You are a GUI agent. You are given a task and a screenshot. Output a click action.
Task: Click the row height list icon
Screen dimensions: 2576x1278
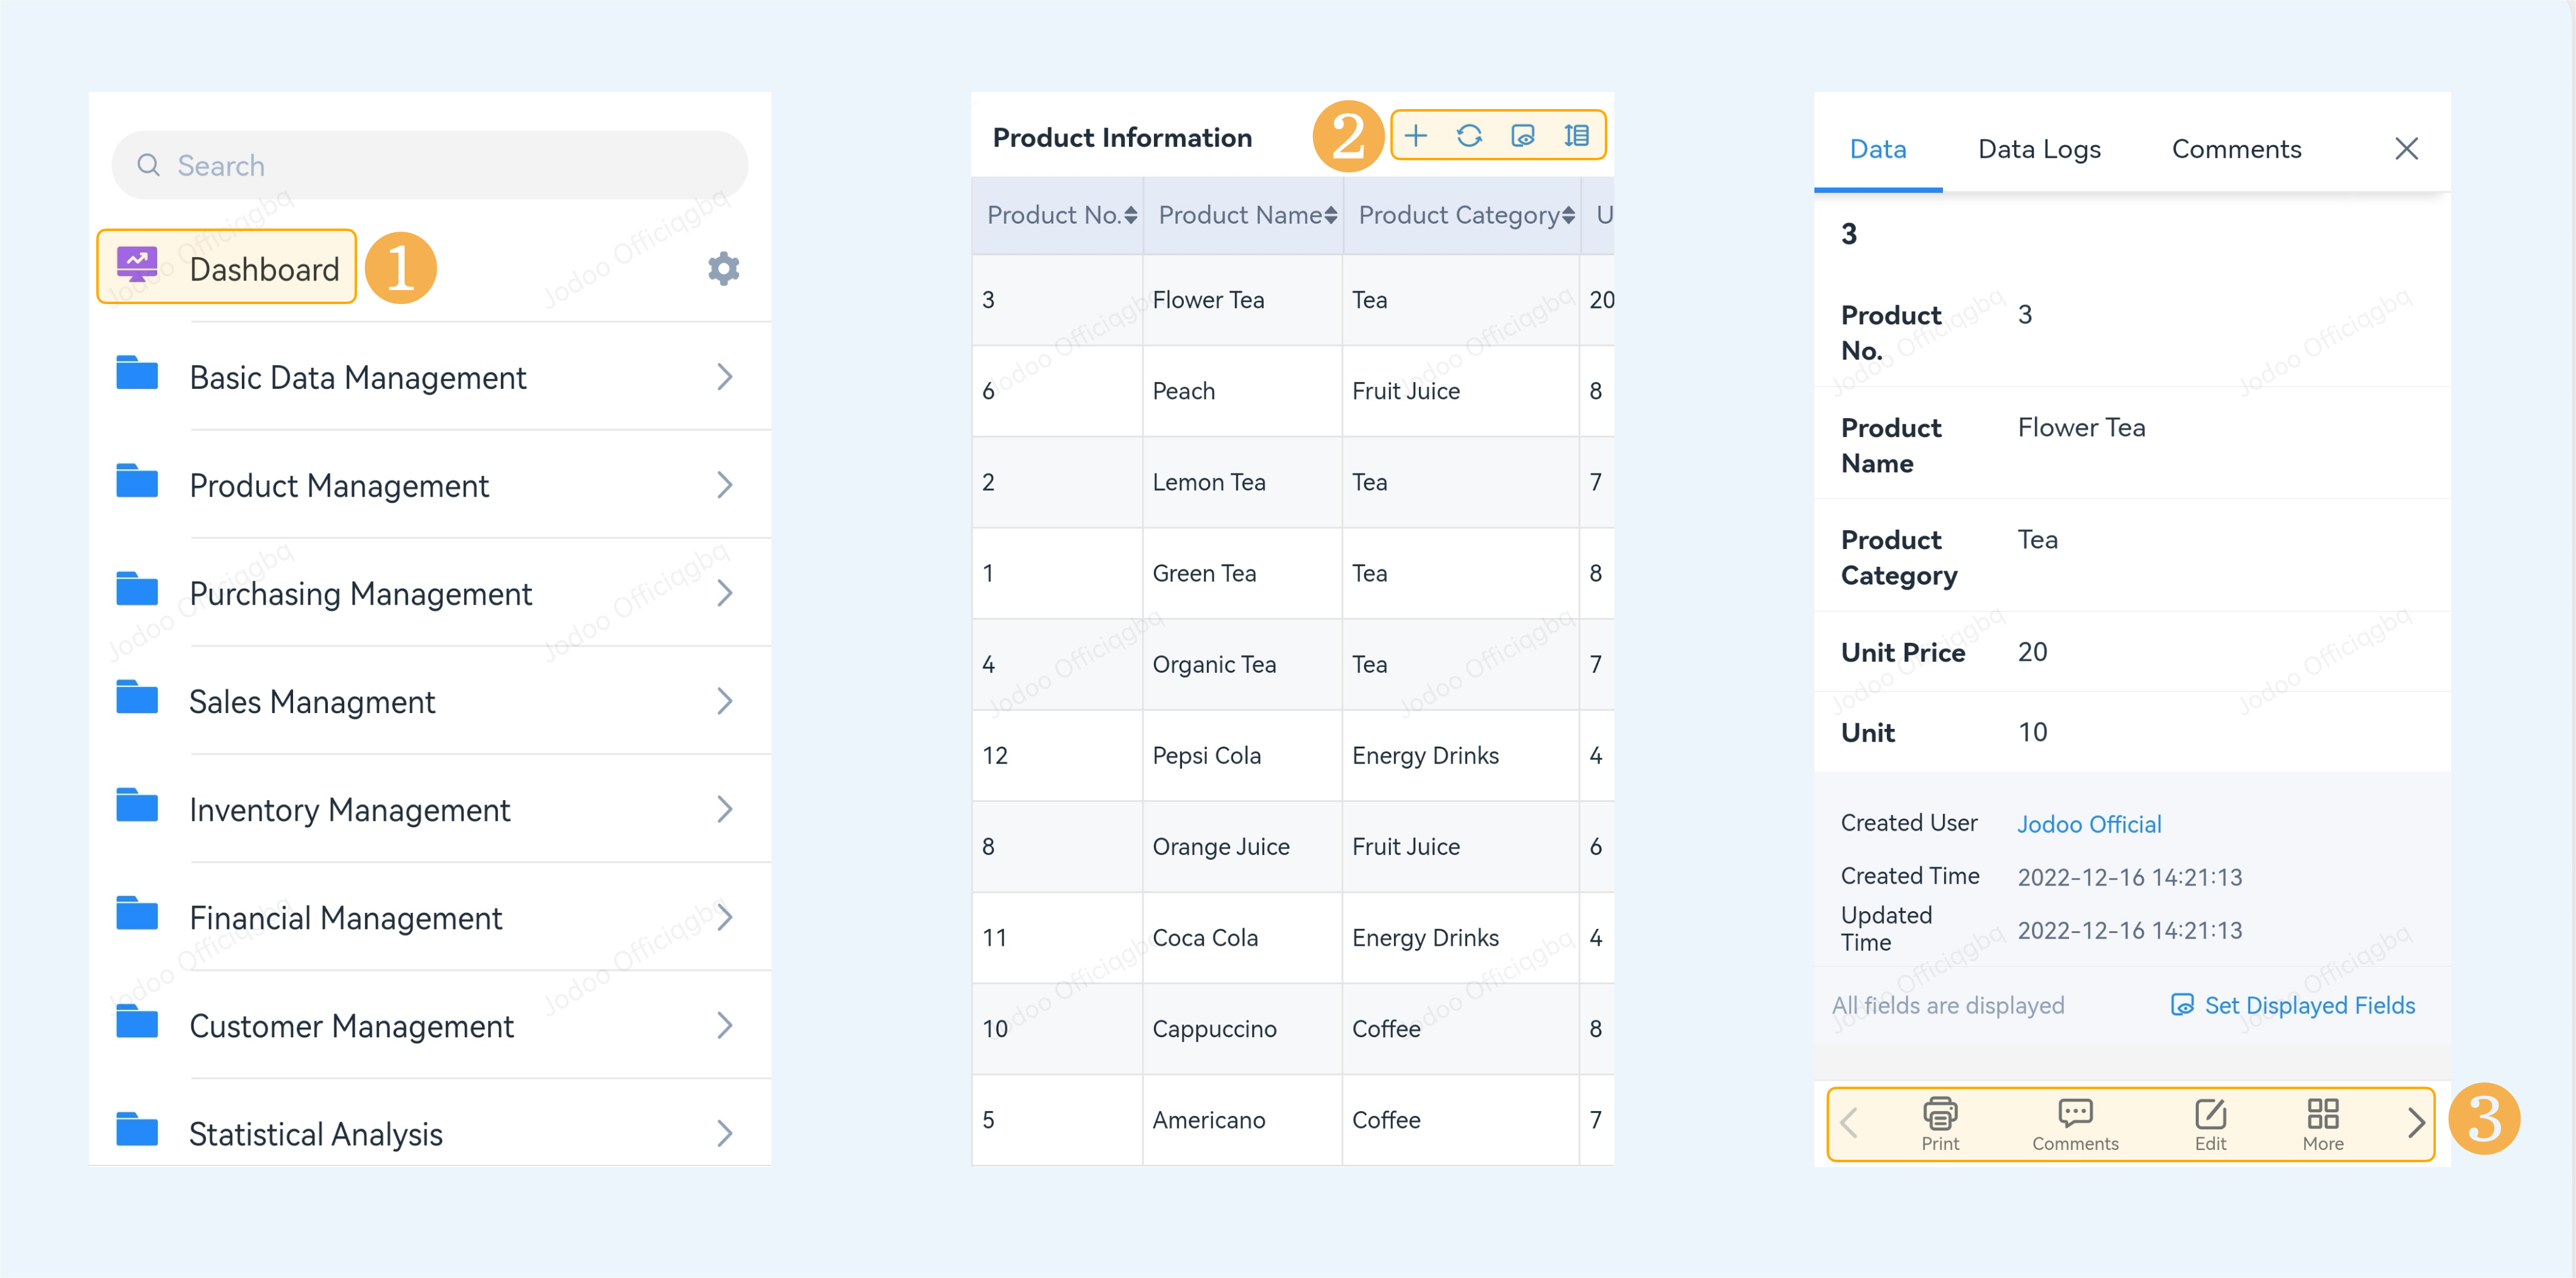coord(1576,136)
